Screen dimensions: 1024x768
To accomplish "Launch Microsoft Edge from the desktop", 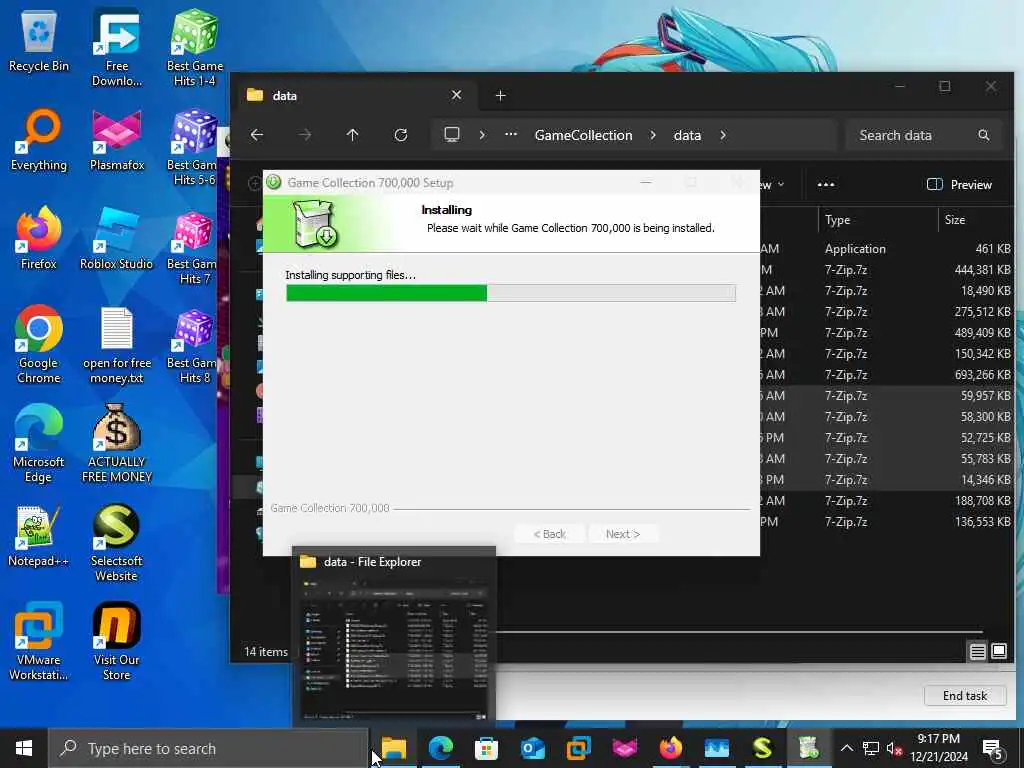I will click(39, 444).
